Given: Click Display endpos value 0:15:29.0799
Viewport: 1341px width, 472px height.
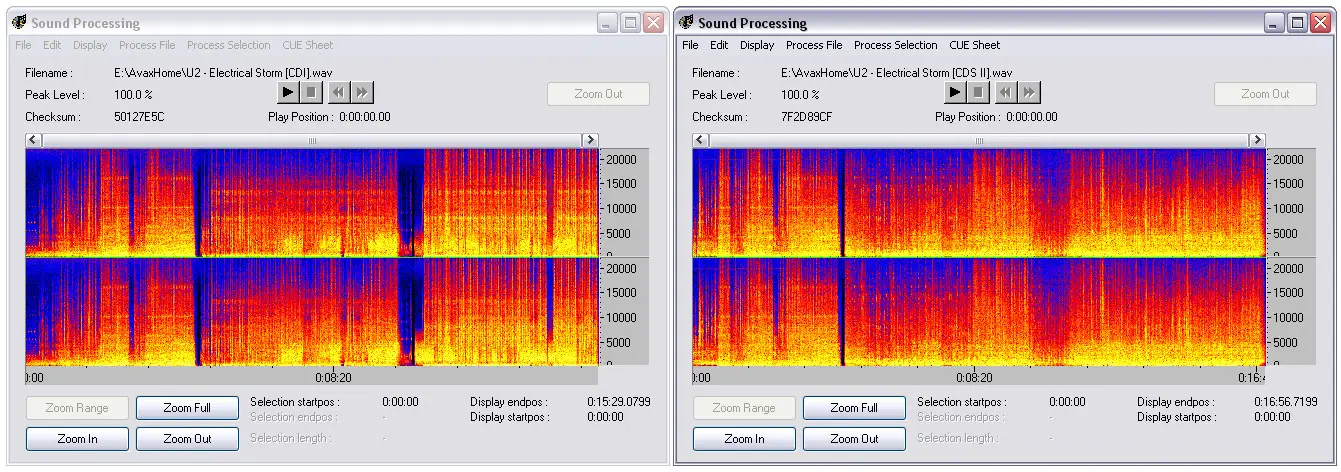Looking at the screenshot, I should [x=618, y=402].
